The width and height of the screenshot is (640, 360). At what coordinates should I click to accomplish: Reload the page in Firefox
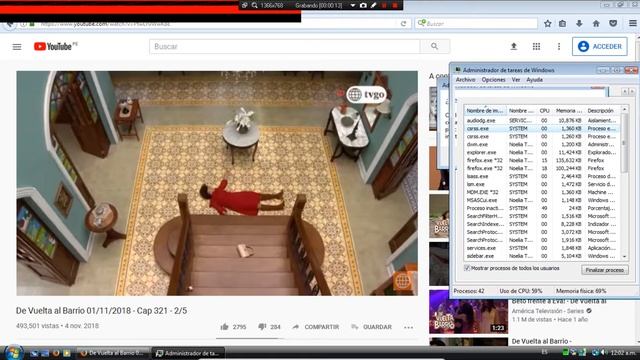[403, 24]
